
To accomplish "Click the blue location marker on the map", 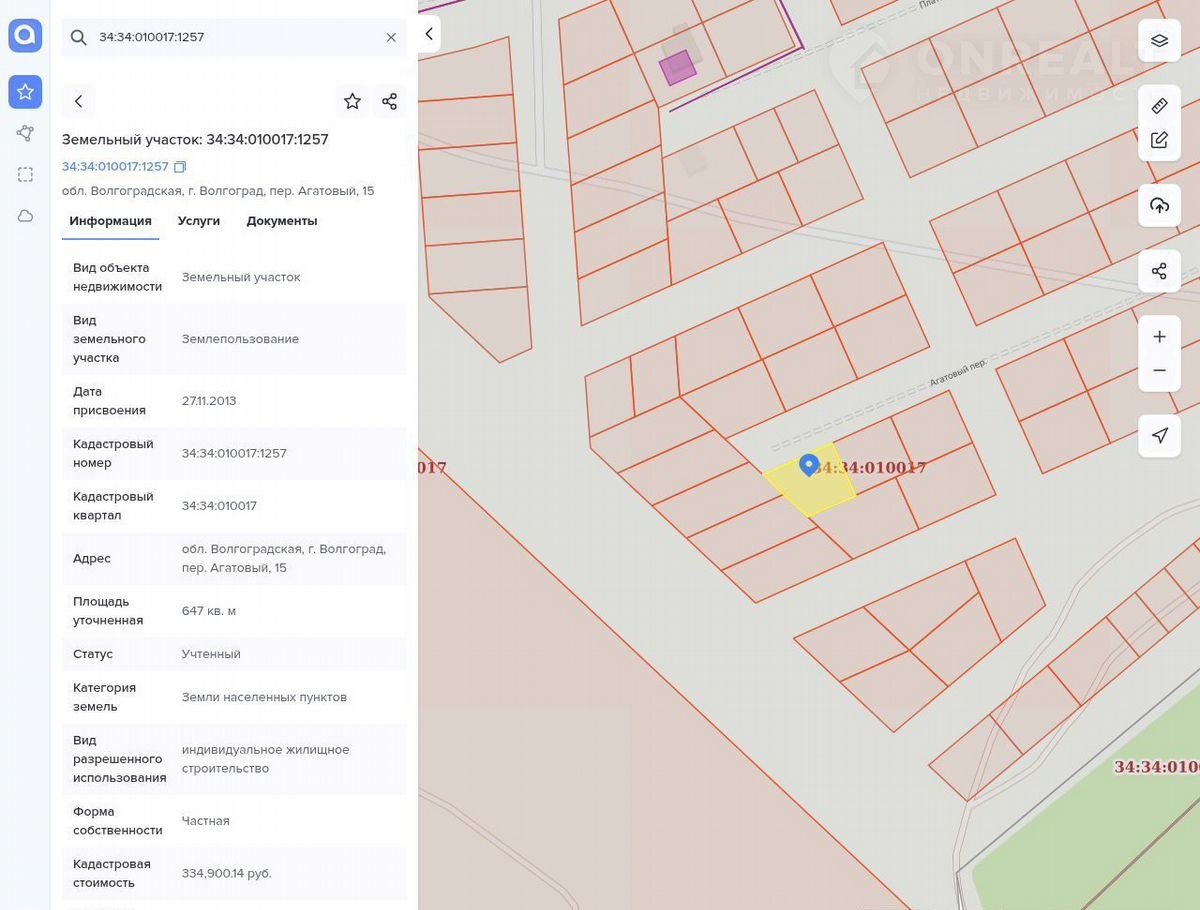I will point(809,465).
